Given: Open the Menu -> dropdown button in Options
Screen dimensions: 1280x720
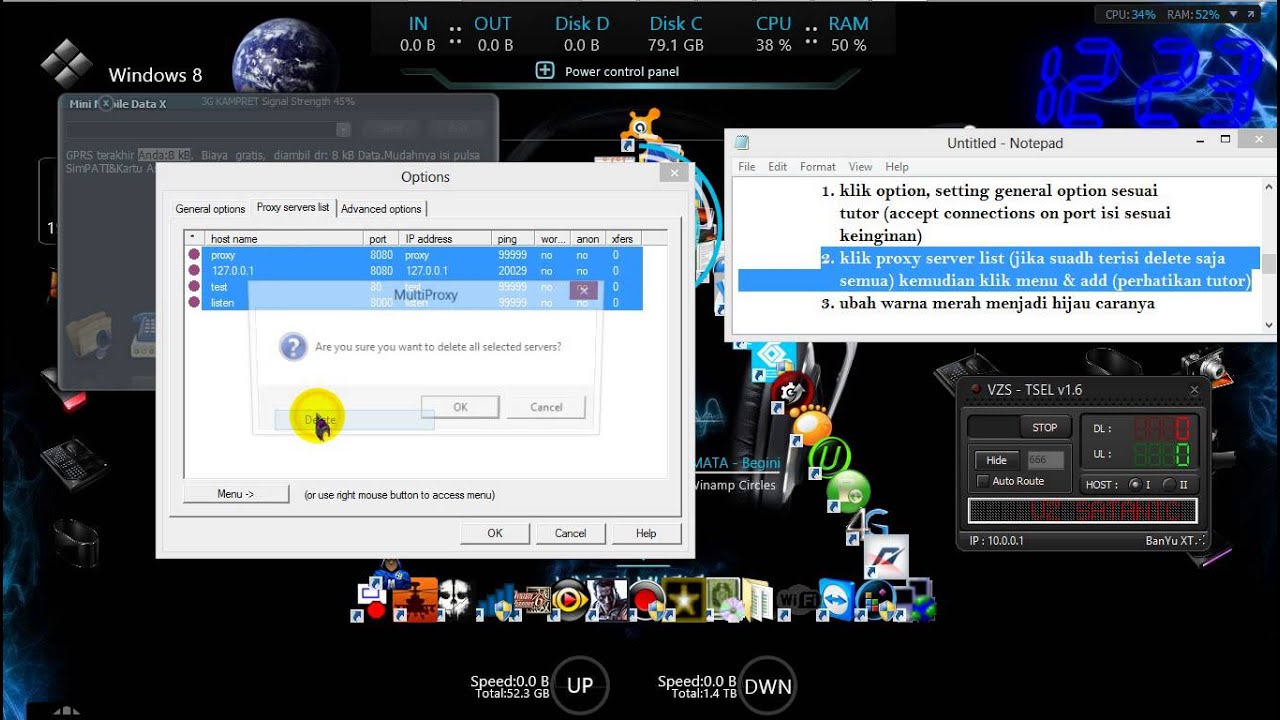Looking at the screenshot, I should pos(236,494).
